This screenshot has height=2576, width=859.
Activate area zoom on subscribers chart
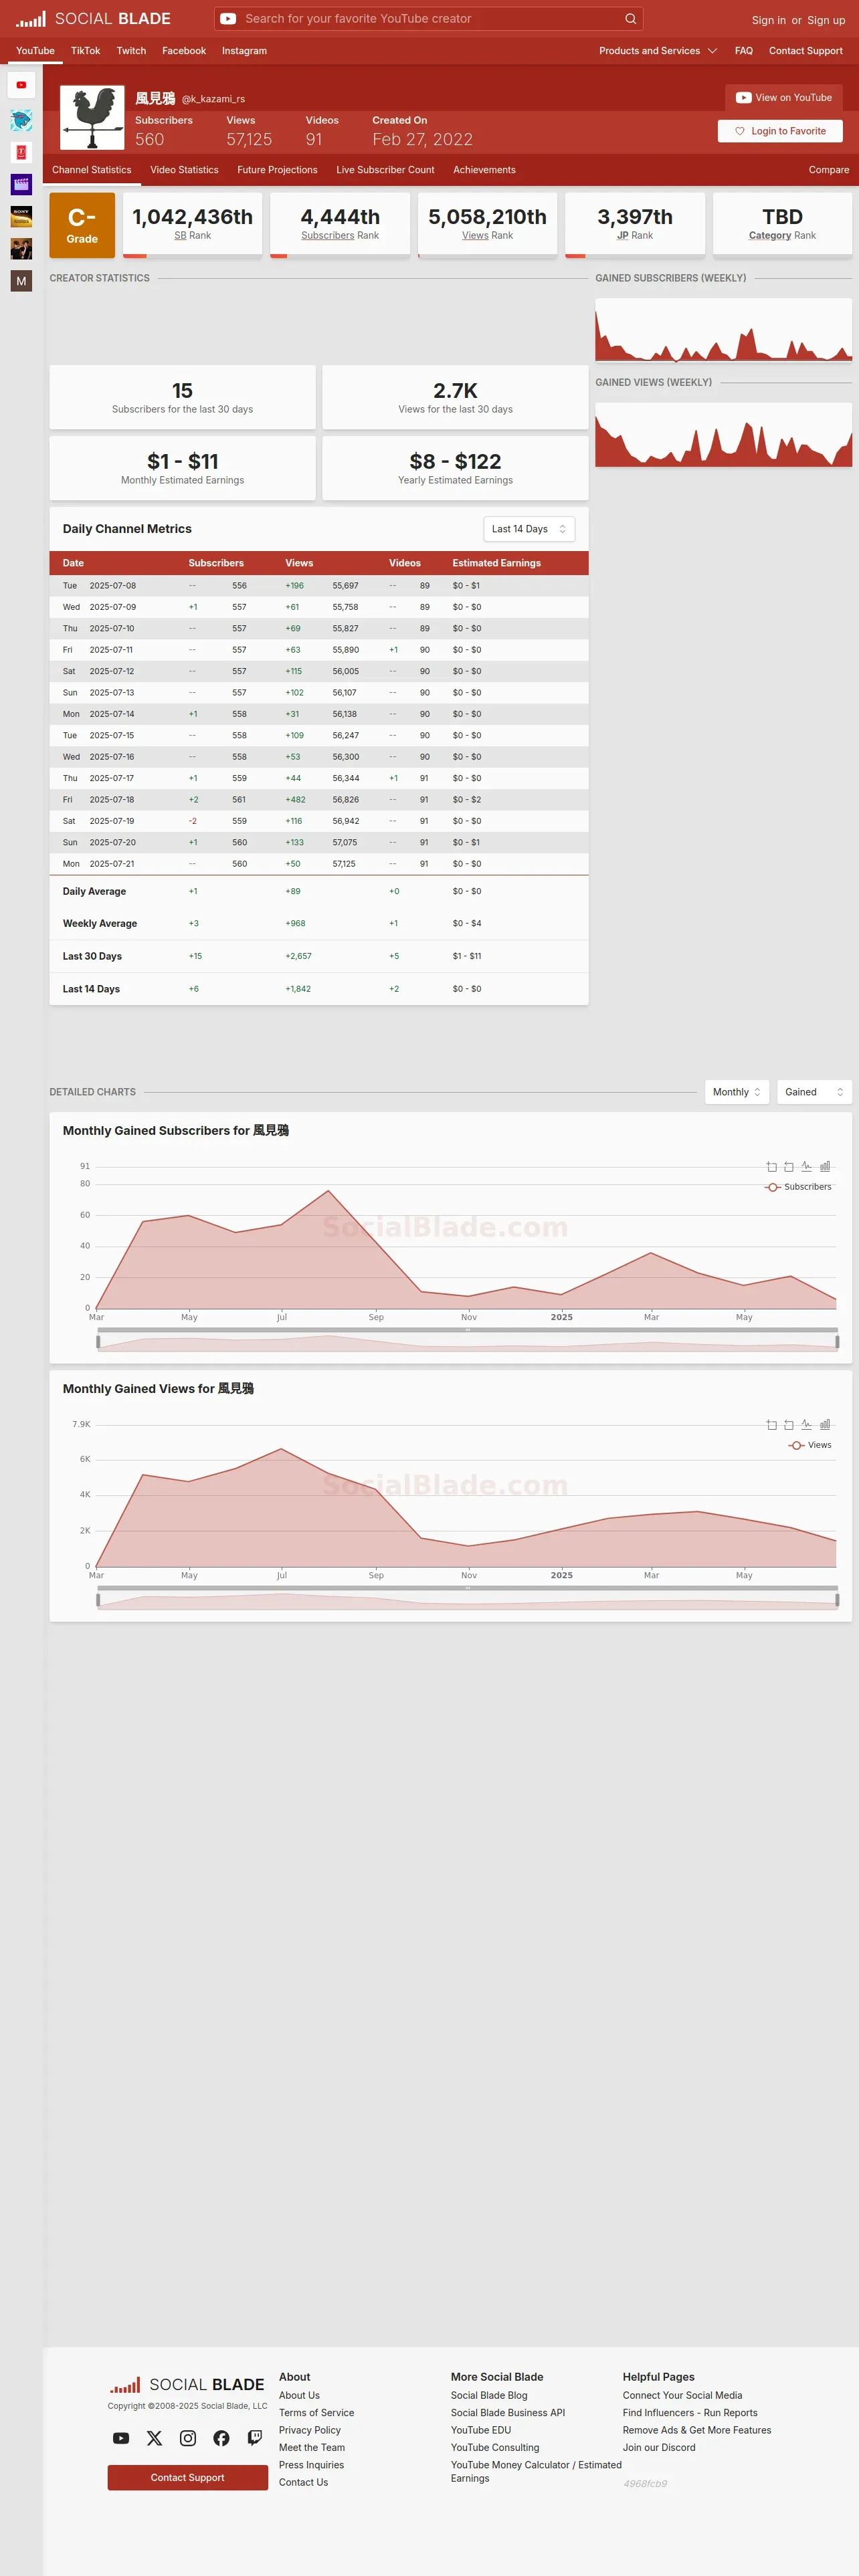pyautogui.click(x=771, y=1167)
